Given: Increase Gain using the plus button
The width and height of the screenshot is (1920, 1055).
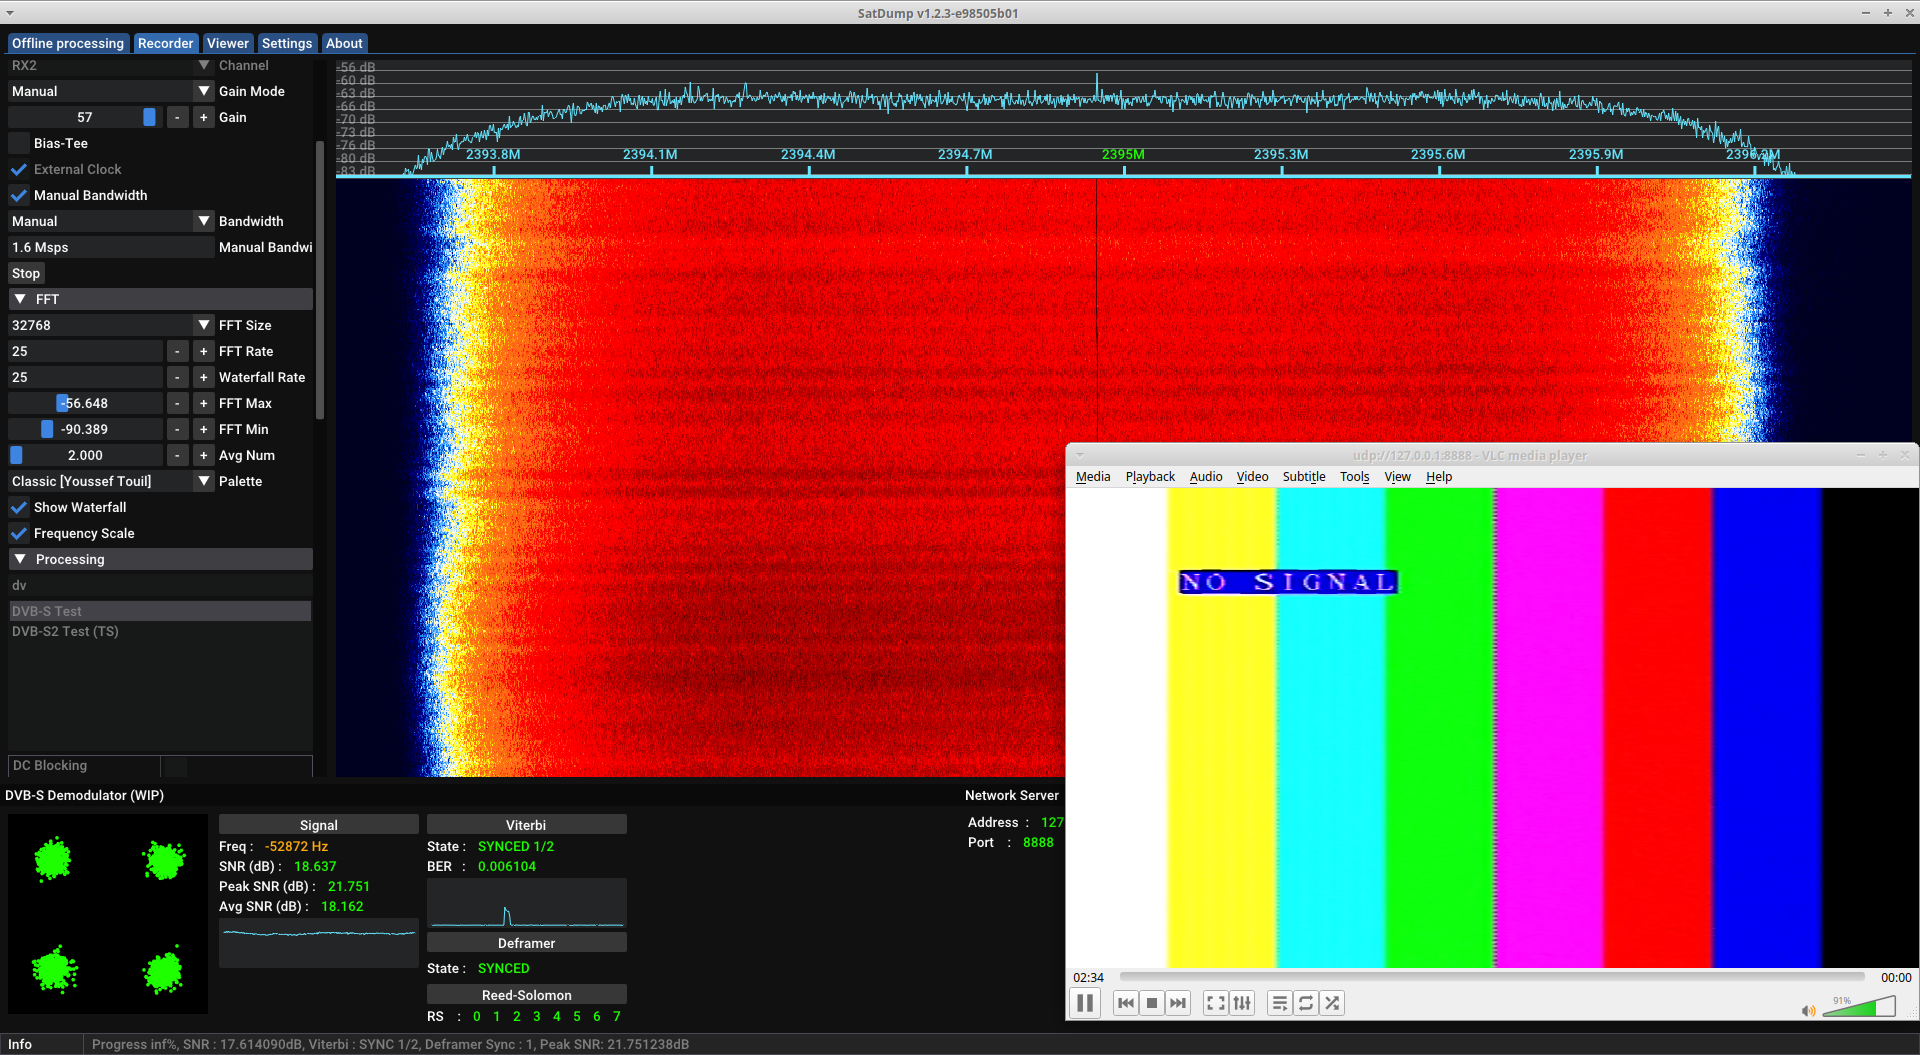Looking at the screenshot, I should 203,117.
